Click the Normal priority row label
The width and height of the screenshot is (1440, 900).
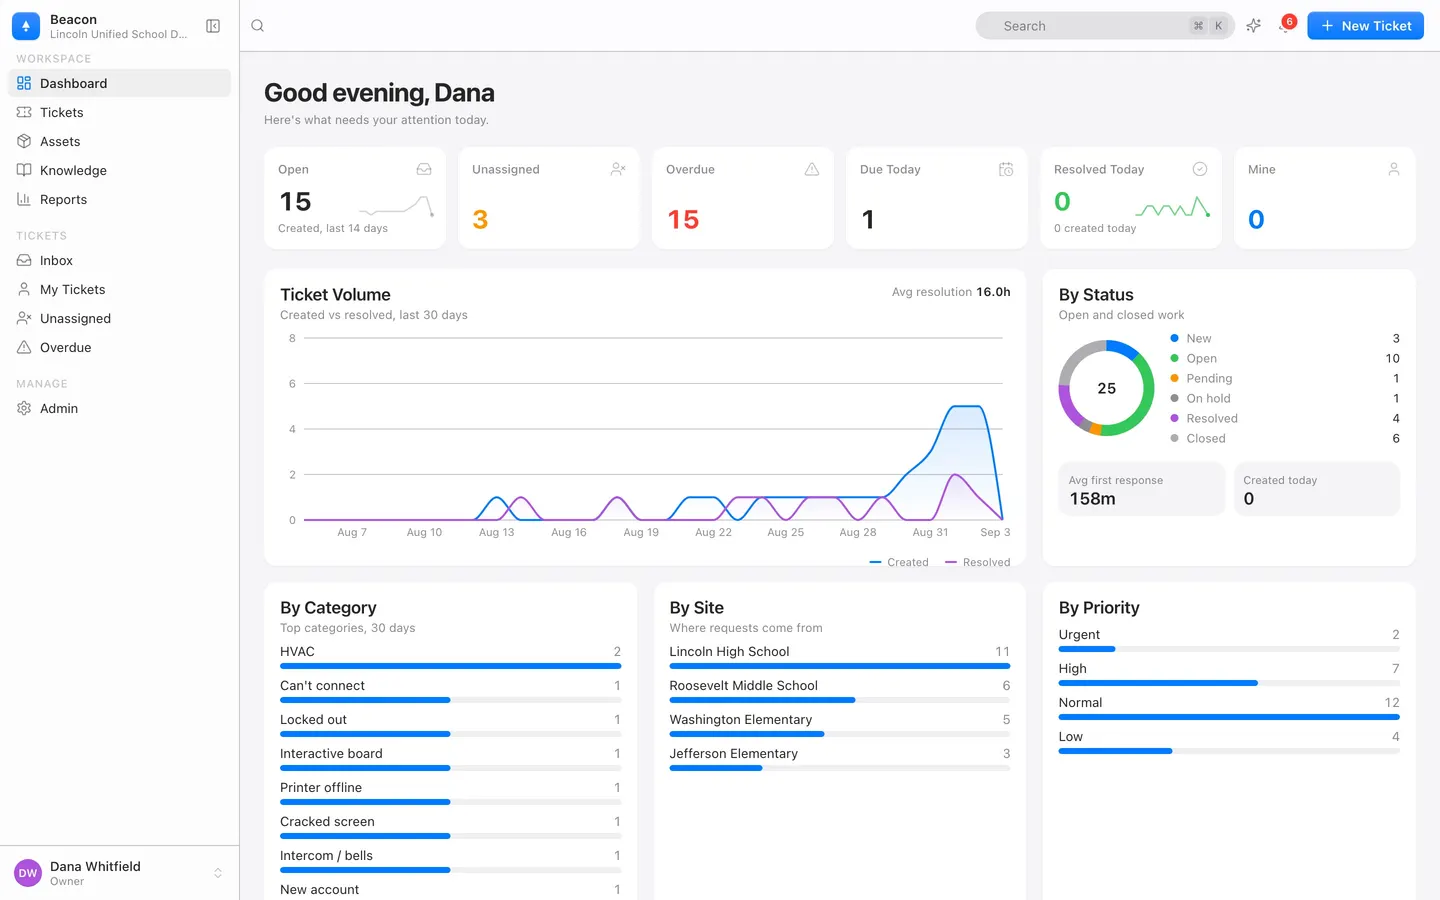[1080, 703]
